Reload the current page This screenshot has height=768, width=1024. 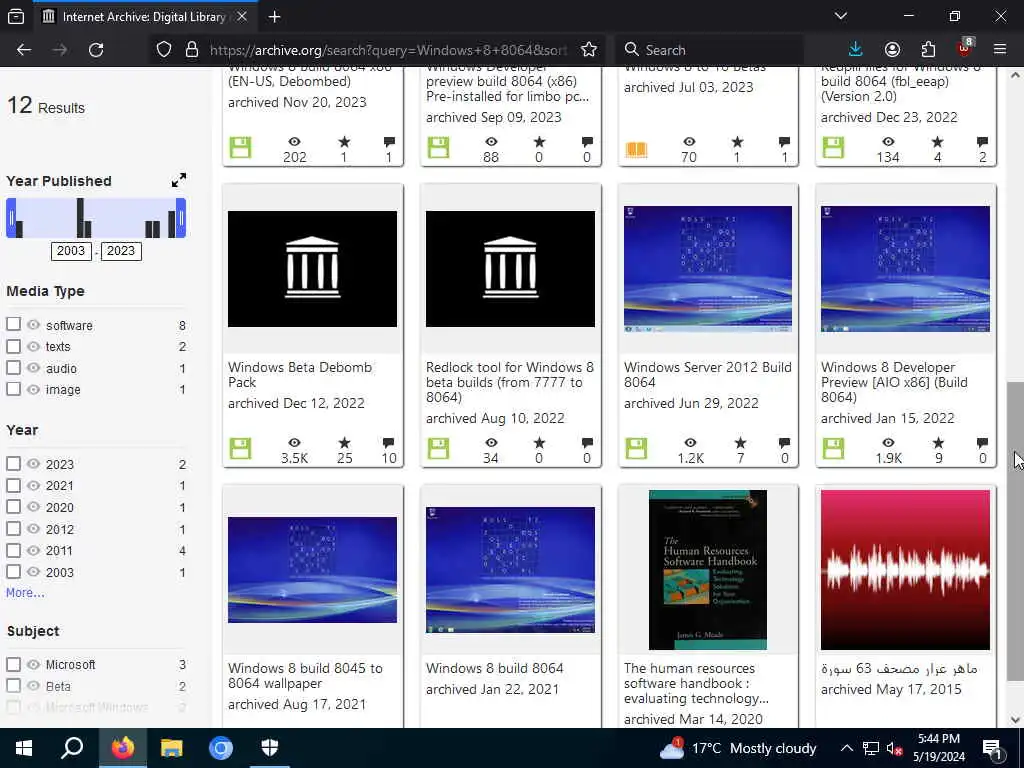[x=96, y=50]
